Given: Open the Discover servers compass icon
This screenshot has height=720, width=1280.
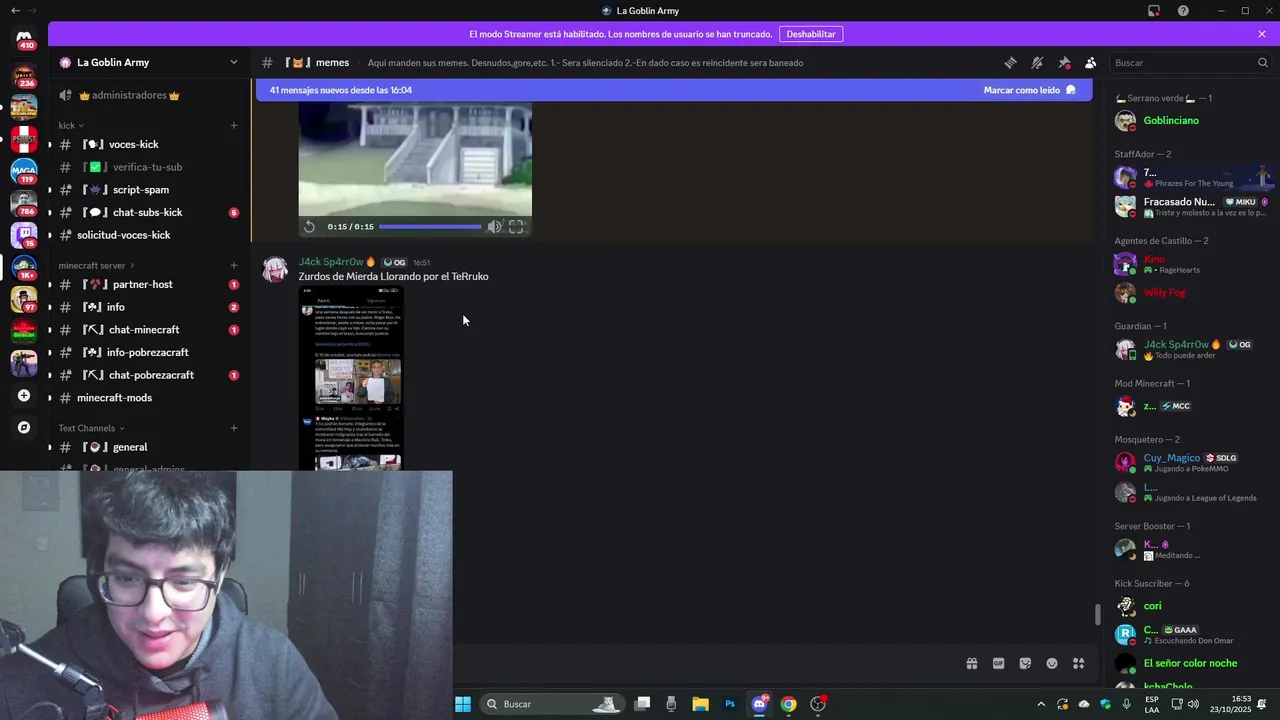Looking at the screenshot, I should click(24, 427).
